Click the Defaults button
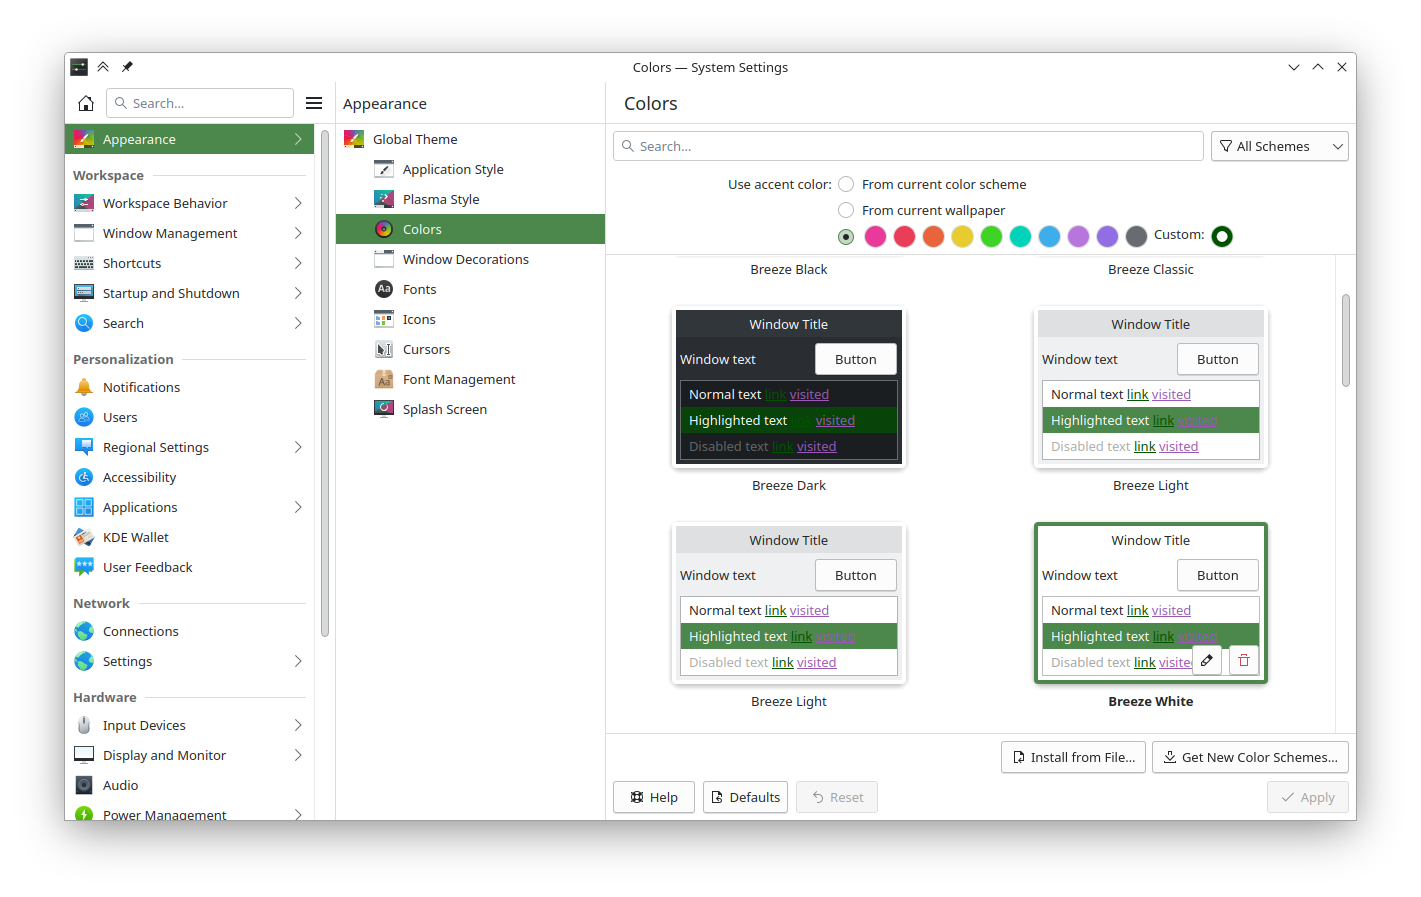1421x897 pixels. [745, 797]
